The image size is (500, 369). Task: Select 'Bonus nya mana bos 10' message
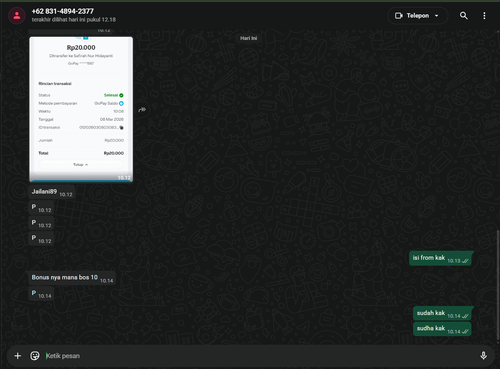click(72, 278)
